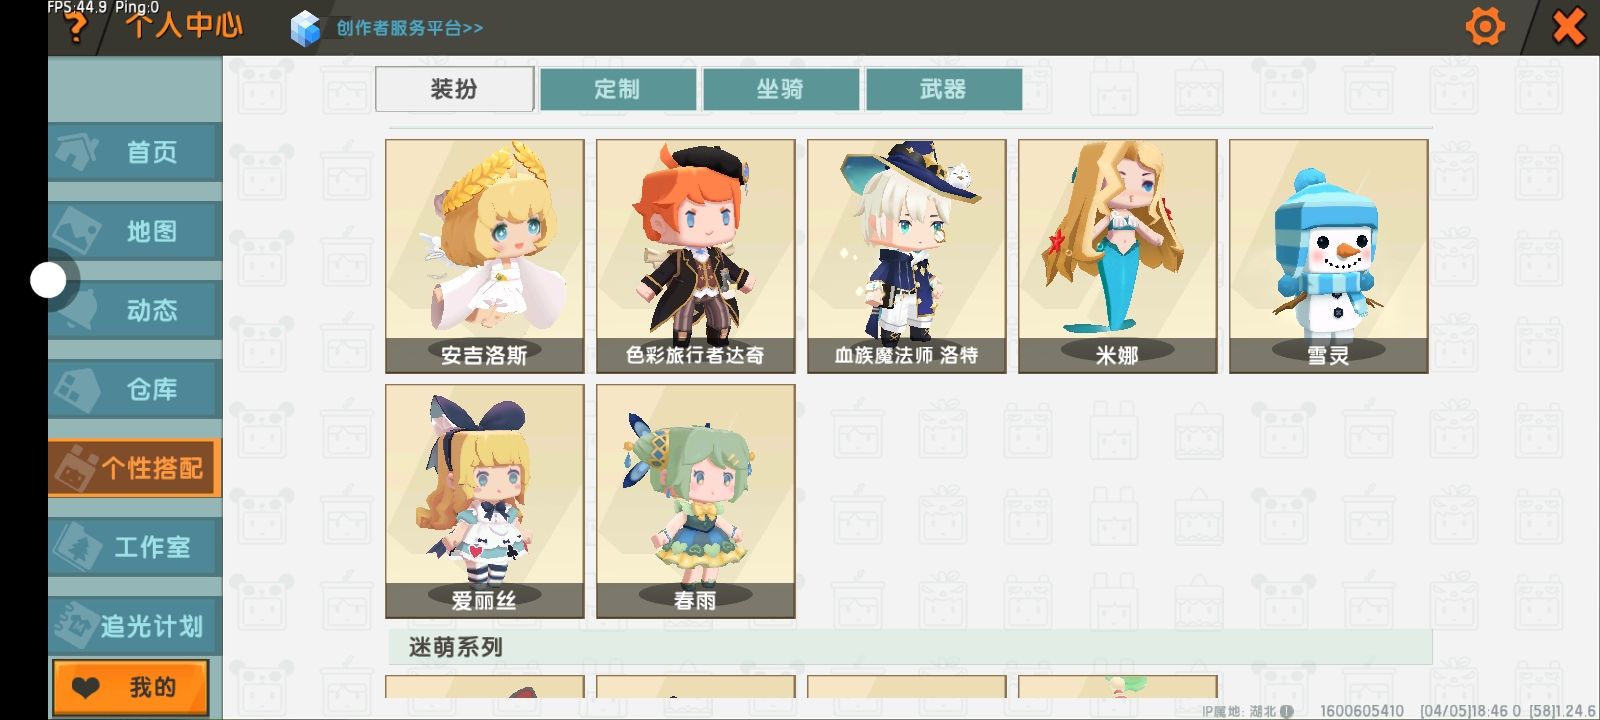1600x720 pixels.
Task: Open the orange settings gear icon
Action: point(1484,26)
